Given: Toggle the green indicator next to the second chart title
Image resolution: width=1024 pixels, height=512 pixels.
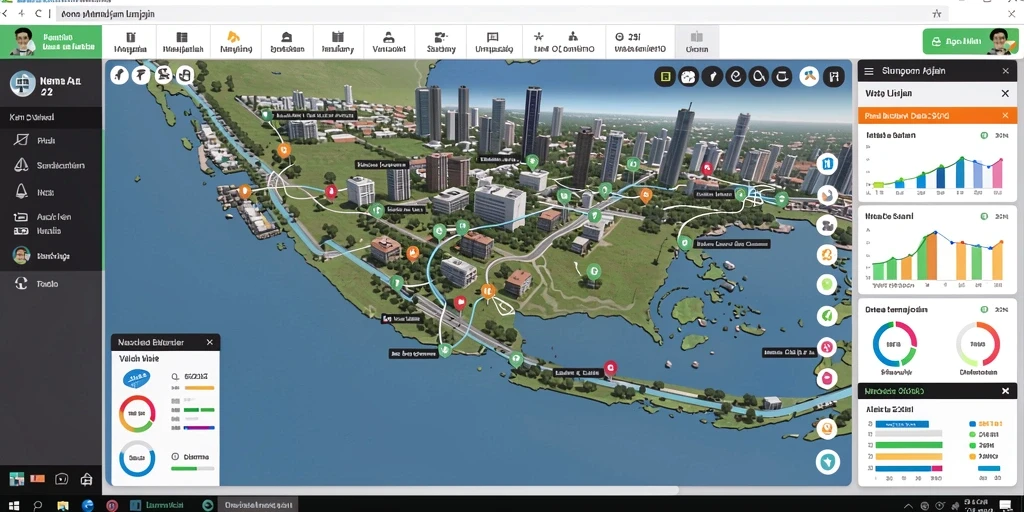Looking at the screenshot, I should pyautogui.click(x=984, y=216).
